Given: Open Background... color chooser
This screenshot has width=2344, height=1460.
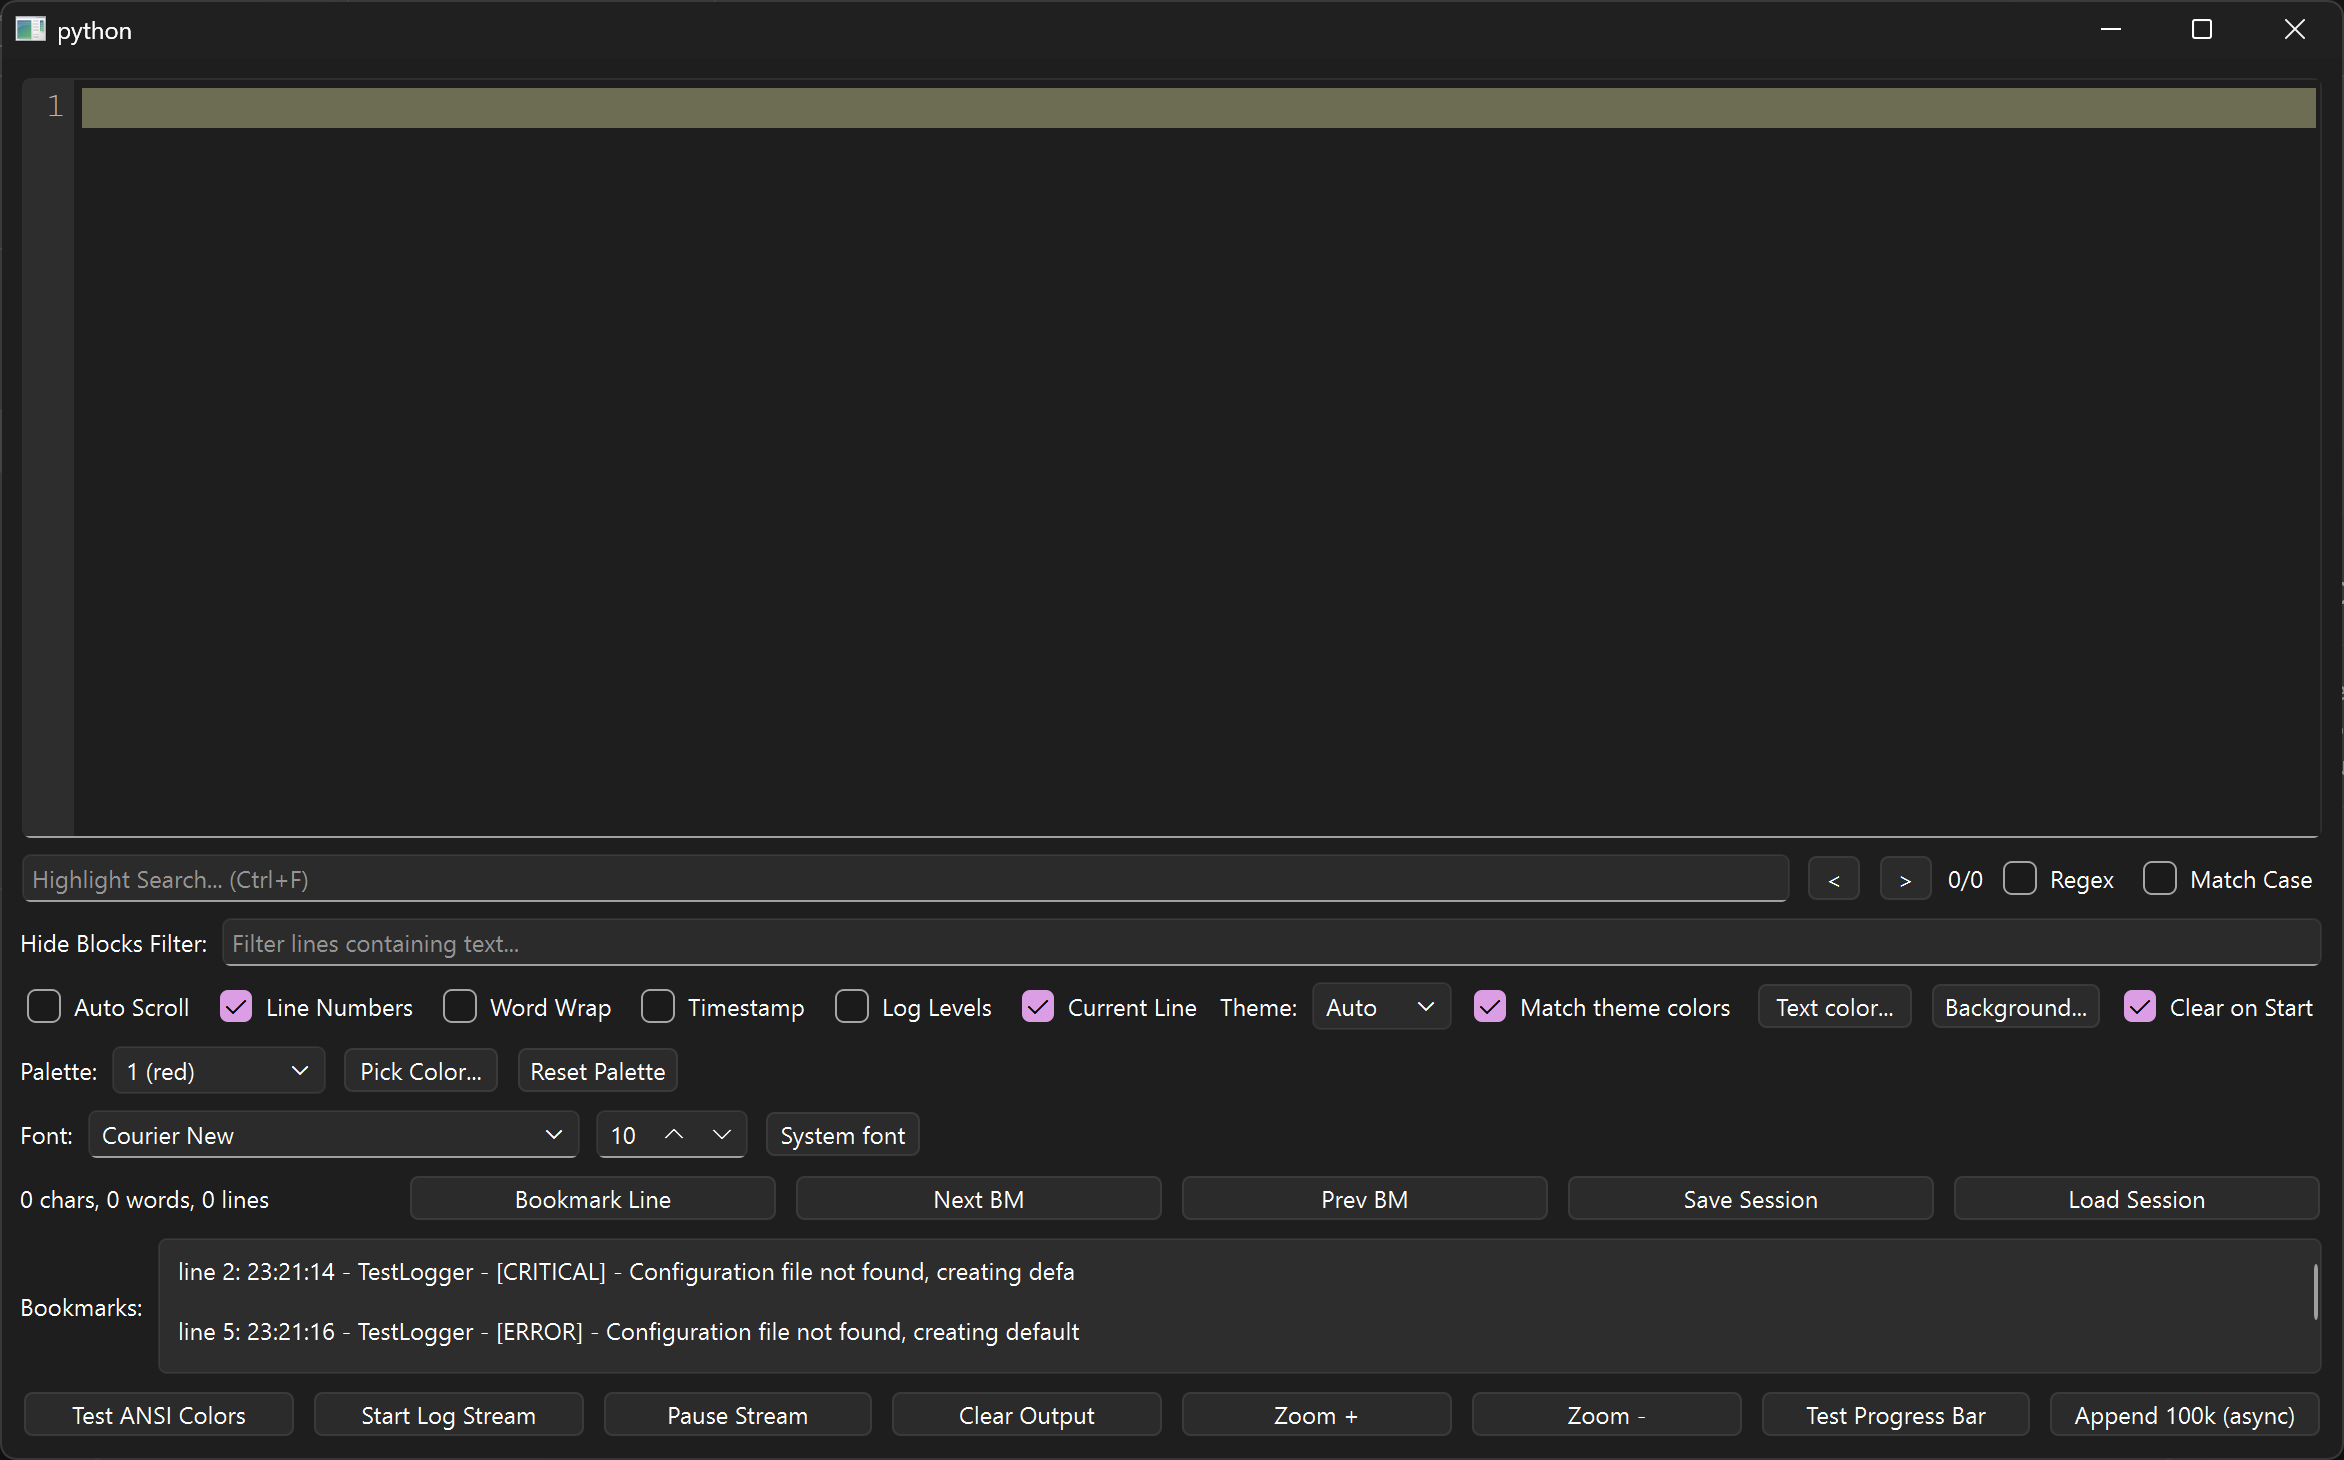Looking at the screenshot, I should tap(2016, 1007).
